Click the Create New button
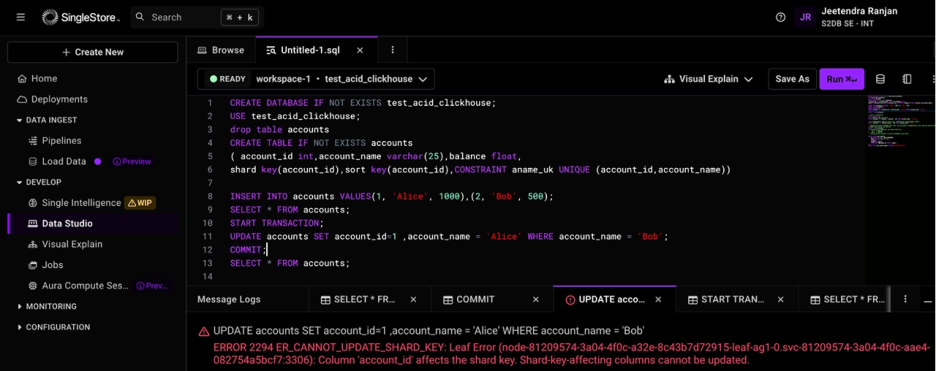The height and width of the screenshot is (371, 936). pyautogui.click(x=93, y=52)
